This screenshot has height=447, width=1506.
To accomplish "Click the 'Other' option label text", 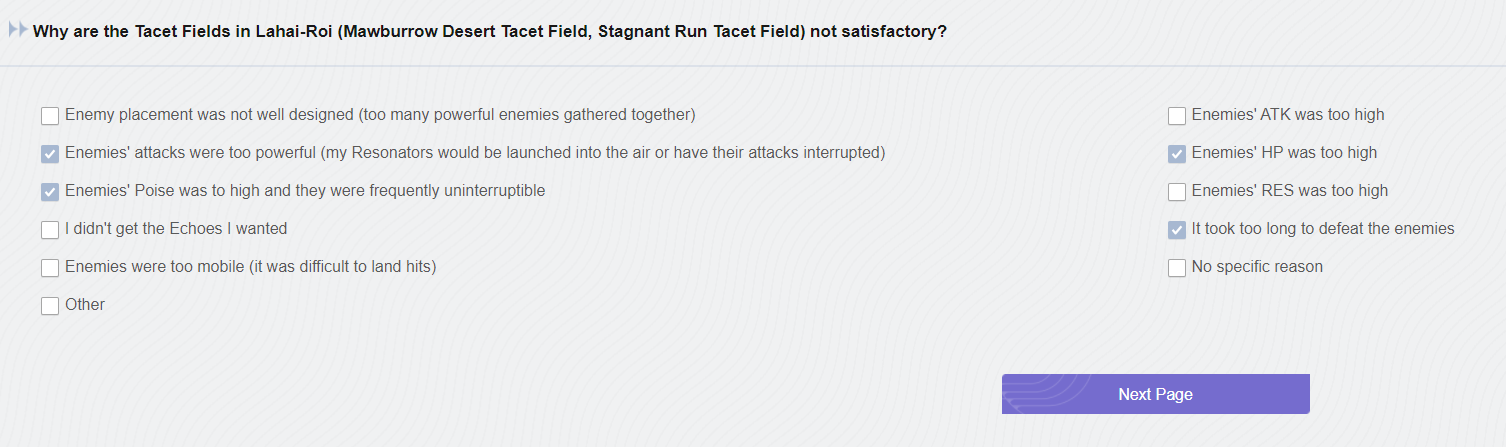I will (85, 305).
